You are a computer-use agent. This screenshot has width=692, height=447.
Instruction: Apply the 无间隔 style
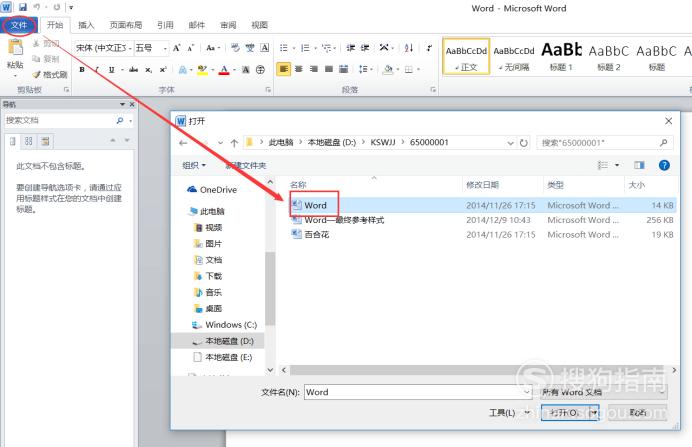514,56
